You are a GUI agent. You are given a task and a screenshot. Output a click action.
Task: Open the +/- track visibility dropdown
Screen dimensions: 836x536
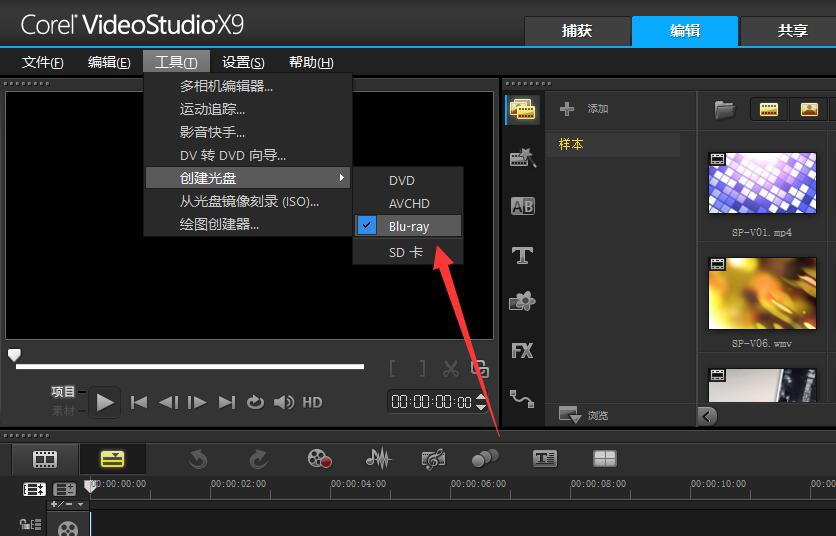tap(67, 504)
